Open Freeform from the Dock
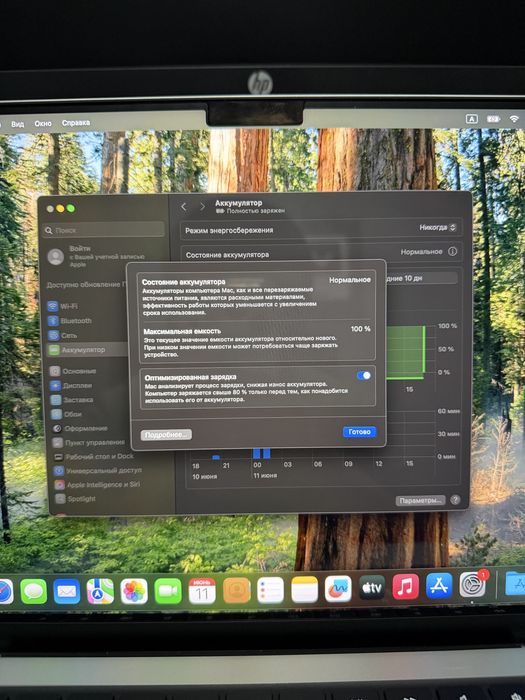The image size is (525, 700). [x=338, y=589]
